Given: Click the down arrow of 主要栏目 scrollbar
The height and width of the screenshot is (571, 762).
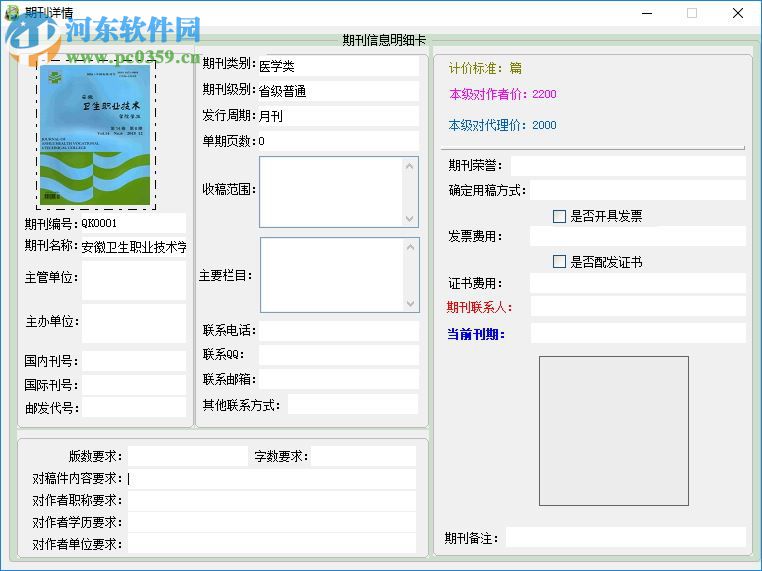Looking at the screenshot, I should (411, 304).
